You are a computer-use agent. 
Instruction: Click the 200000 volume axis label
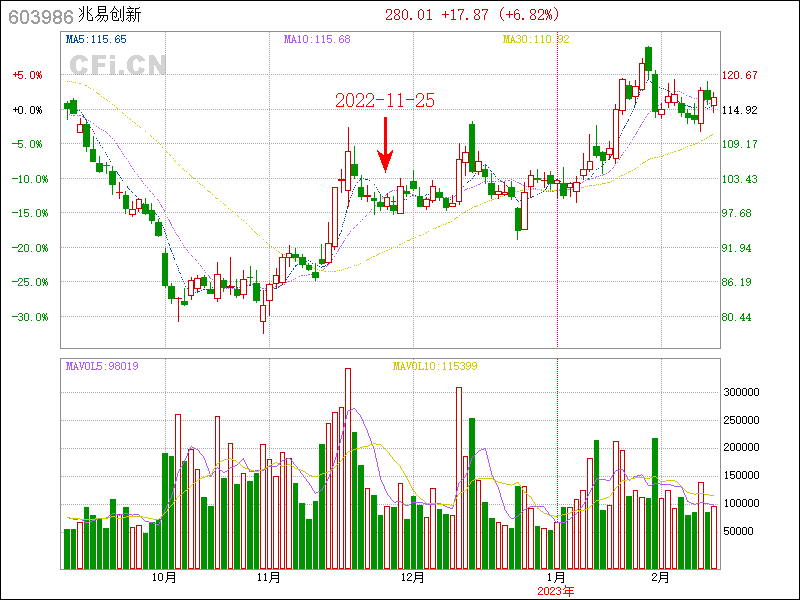741,447
